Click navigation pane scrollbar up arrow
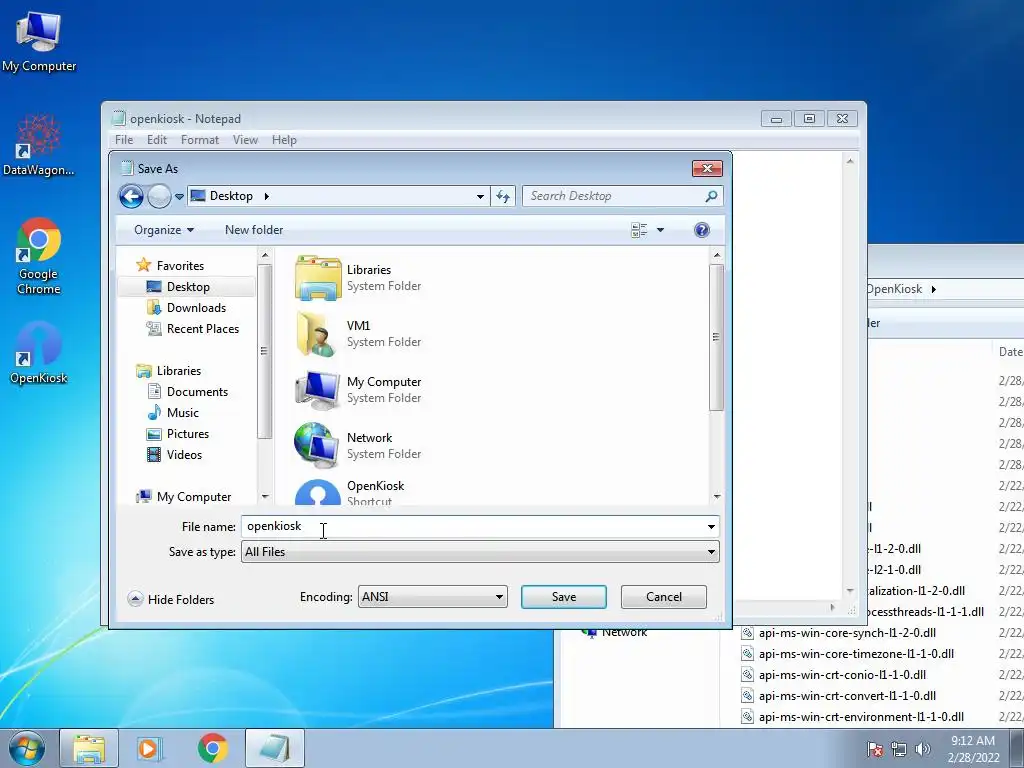 (x=264, y=255)
